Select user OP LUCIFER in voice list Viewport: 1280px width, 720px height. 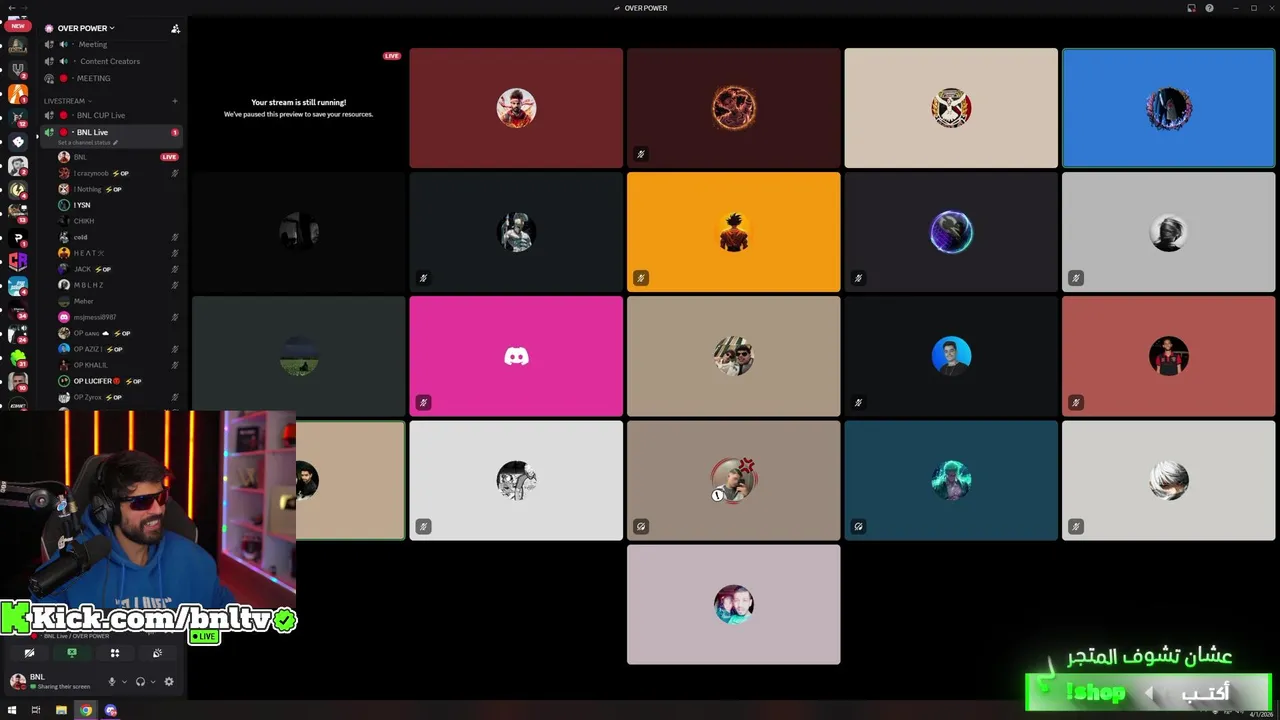(x=117, y=381)
